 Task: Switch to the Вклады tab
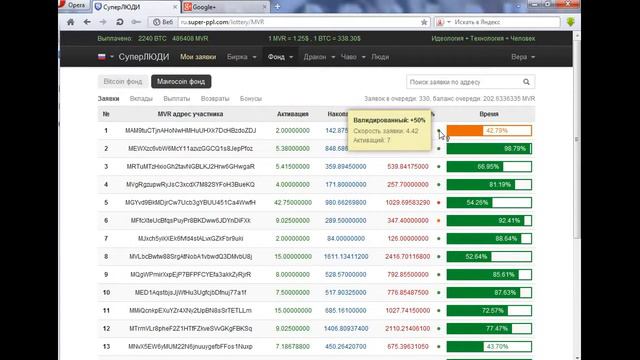(141, 99)
